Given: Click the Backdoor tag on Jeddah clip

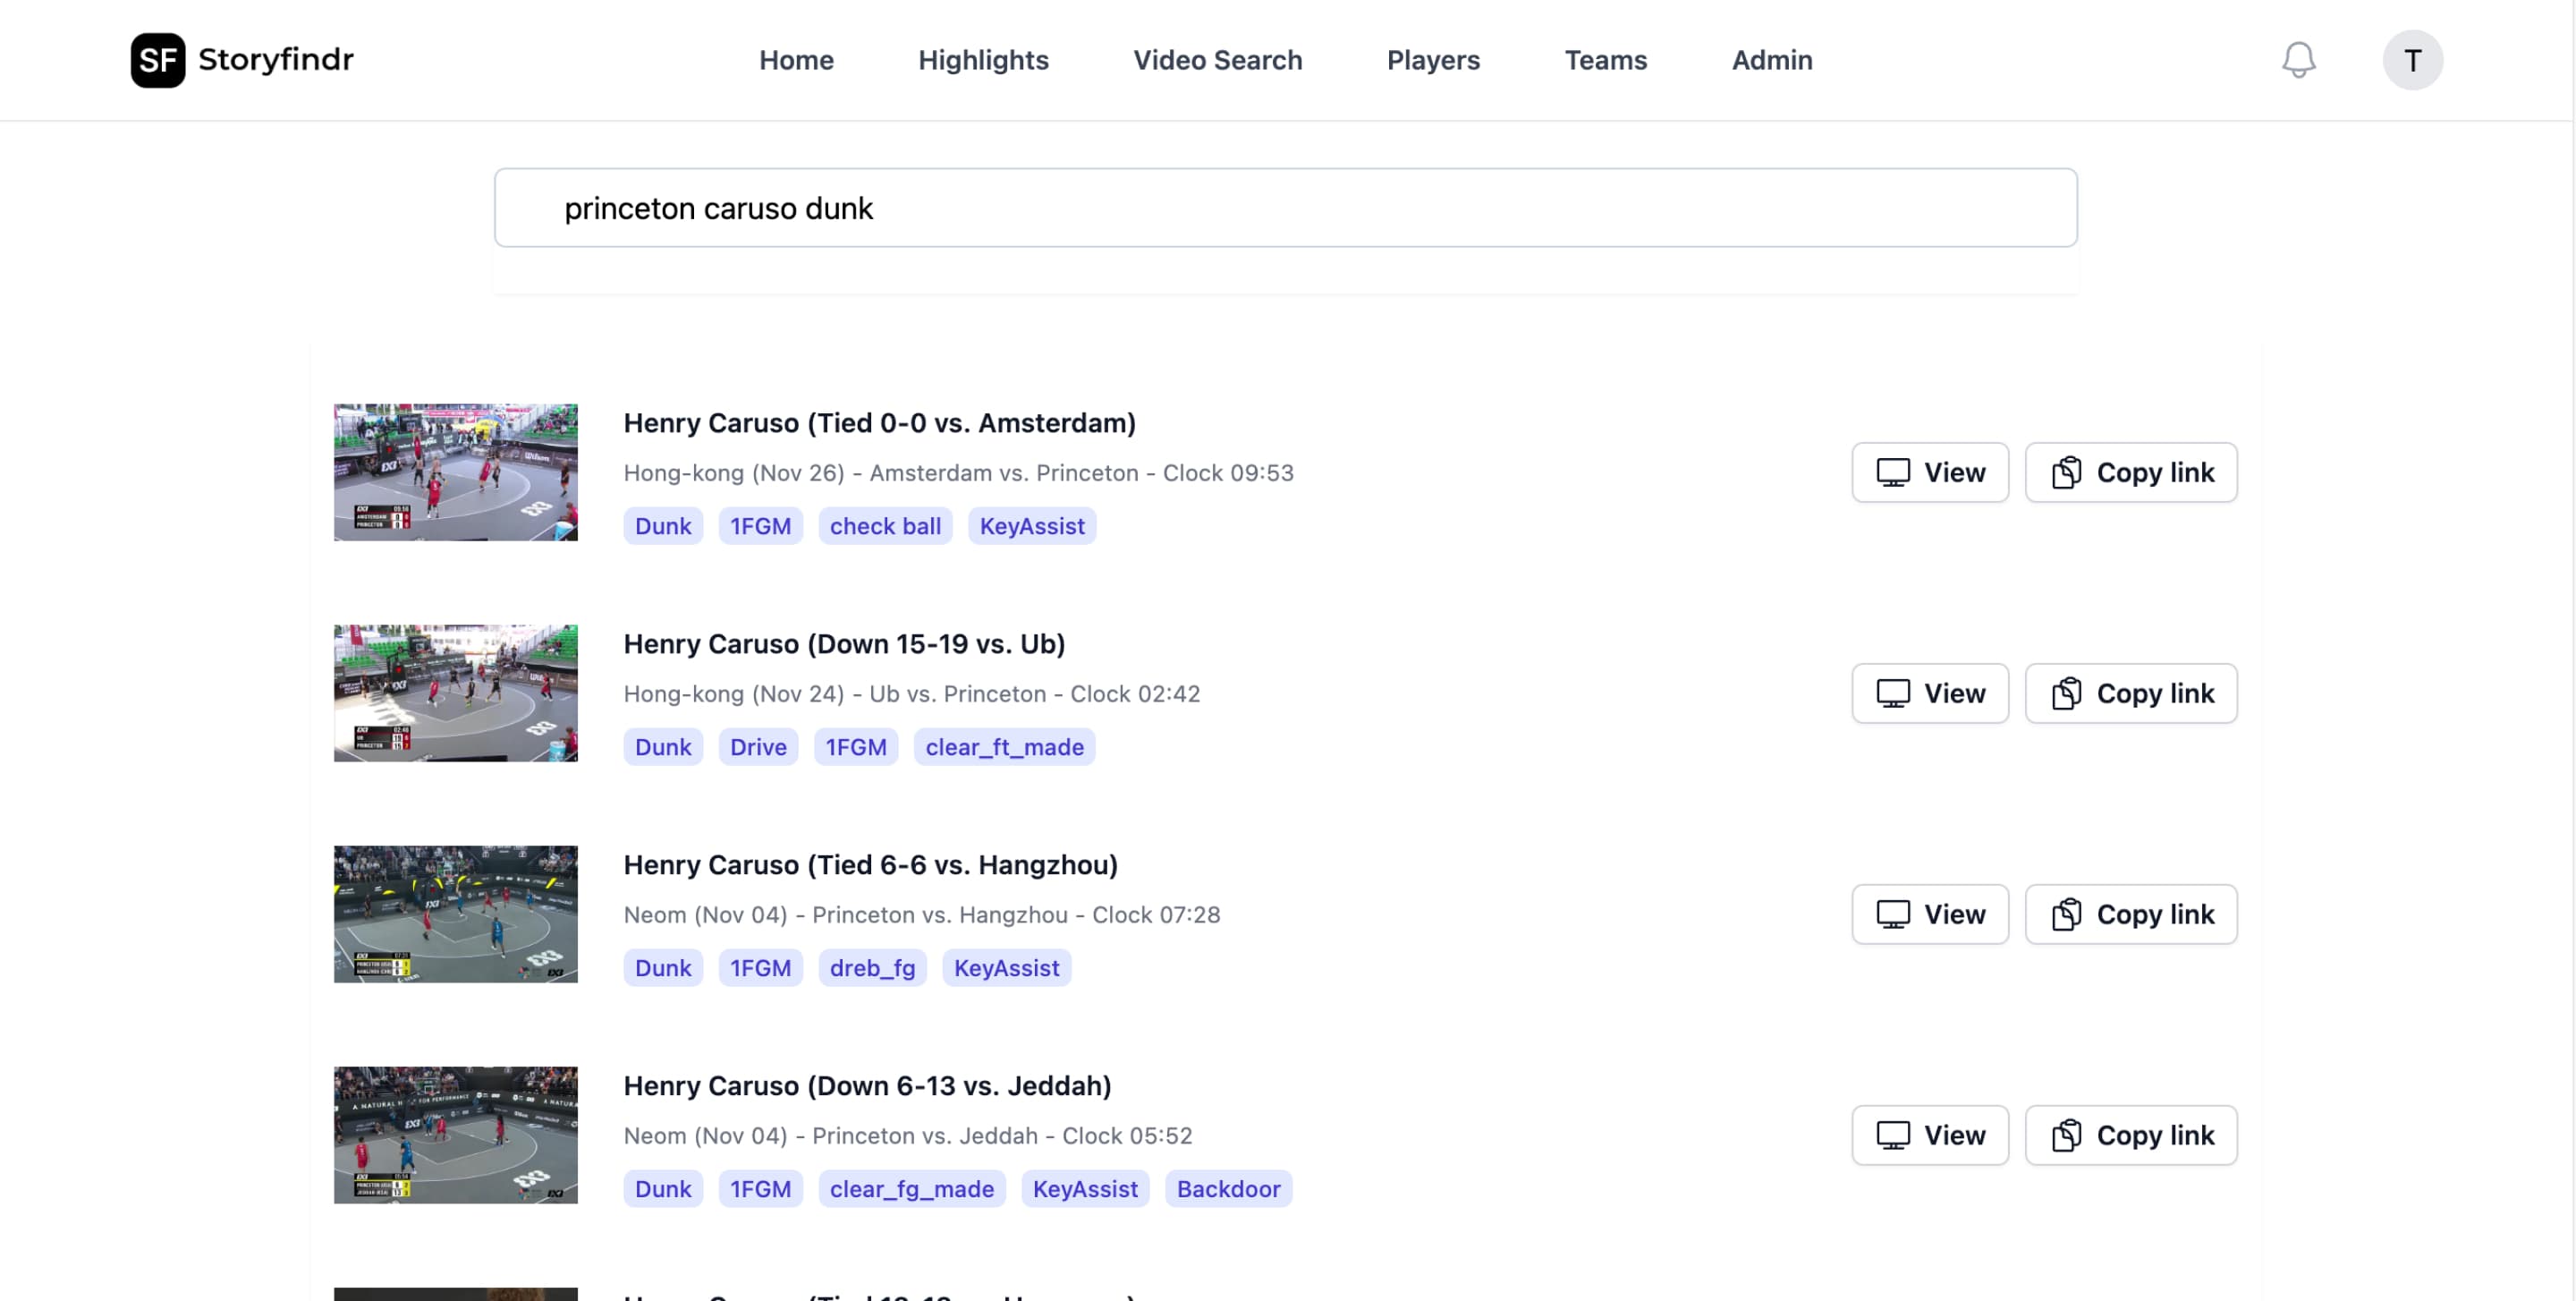Looking at the screenshot, I should pos(1227,1189).
